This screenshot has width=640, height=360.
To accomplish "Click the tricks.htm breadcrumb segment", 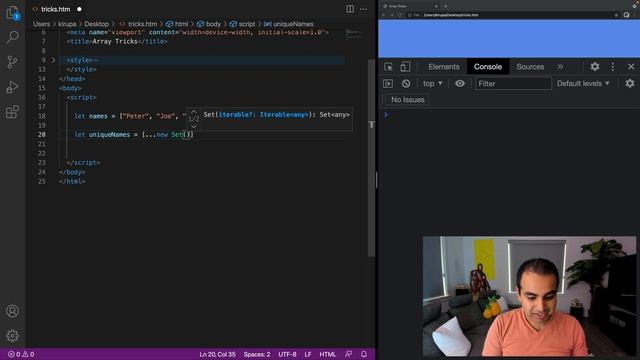I will click(x=138, y=24).
